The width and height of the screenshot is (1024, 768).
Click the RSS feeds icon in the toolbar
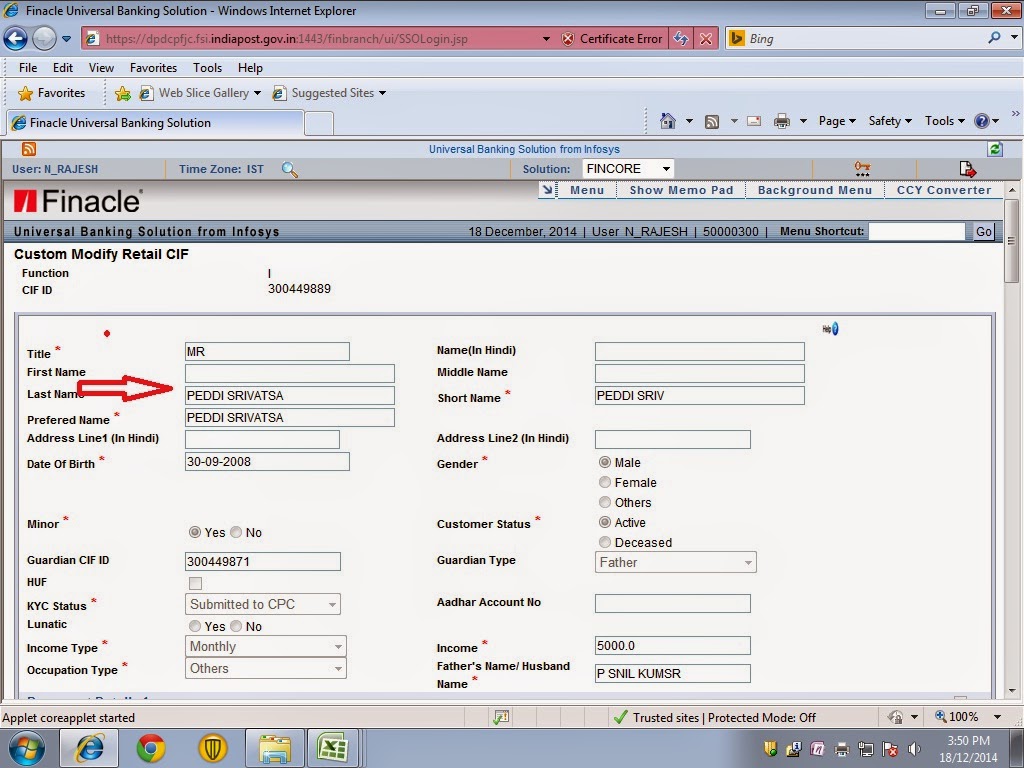coord(712,120)
